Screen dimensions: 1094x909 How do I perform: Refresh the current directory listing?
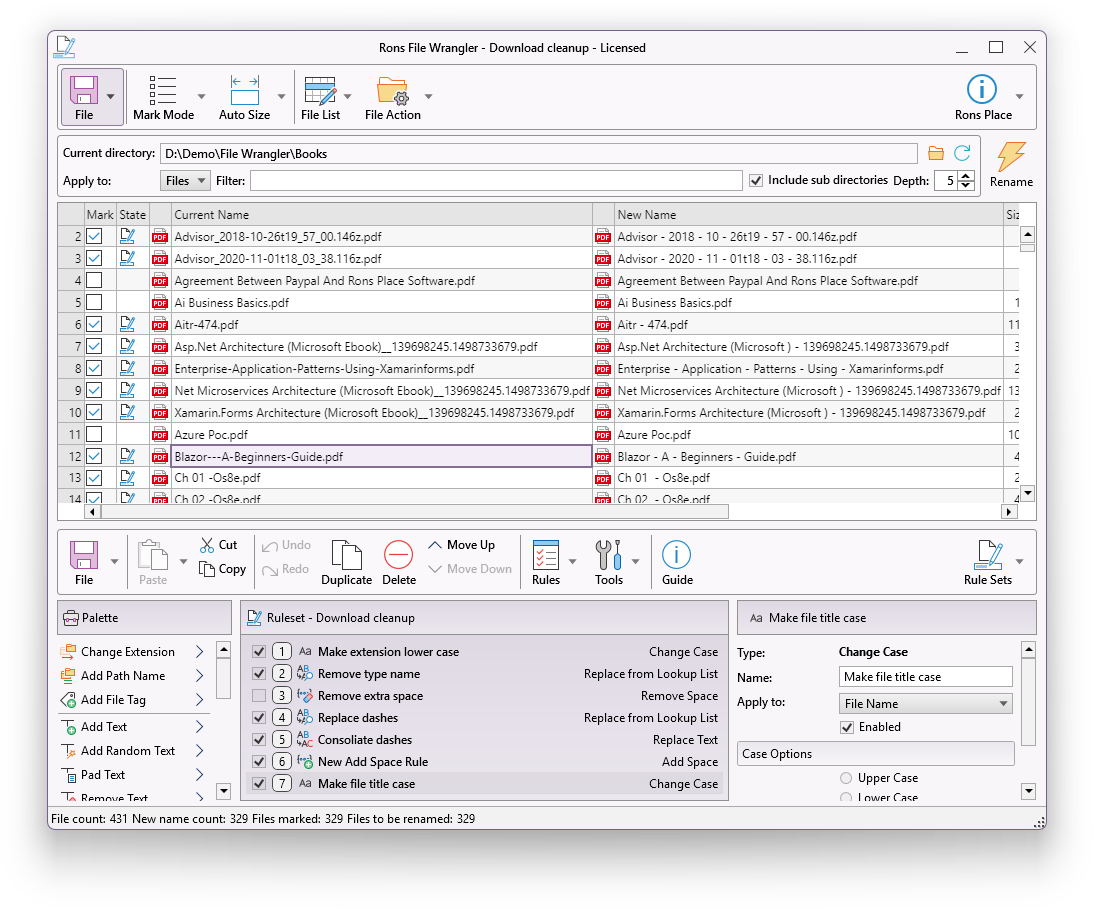coord(962,153)
